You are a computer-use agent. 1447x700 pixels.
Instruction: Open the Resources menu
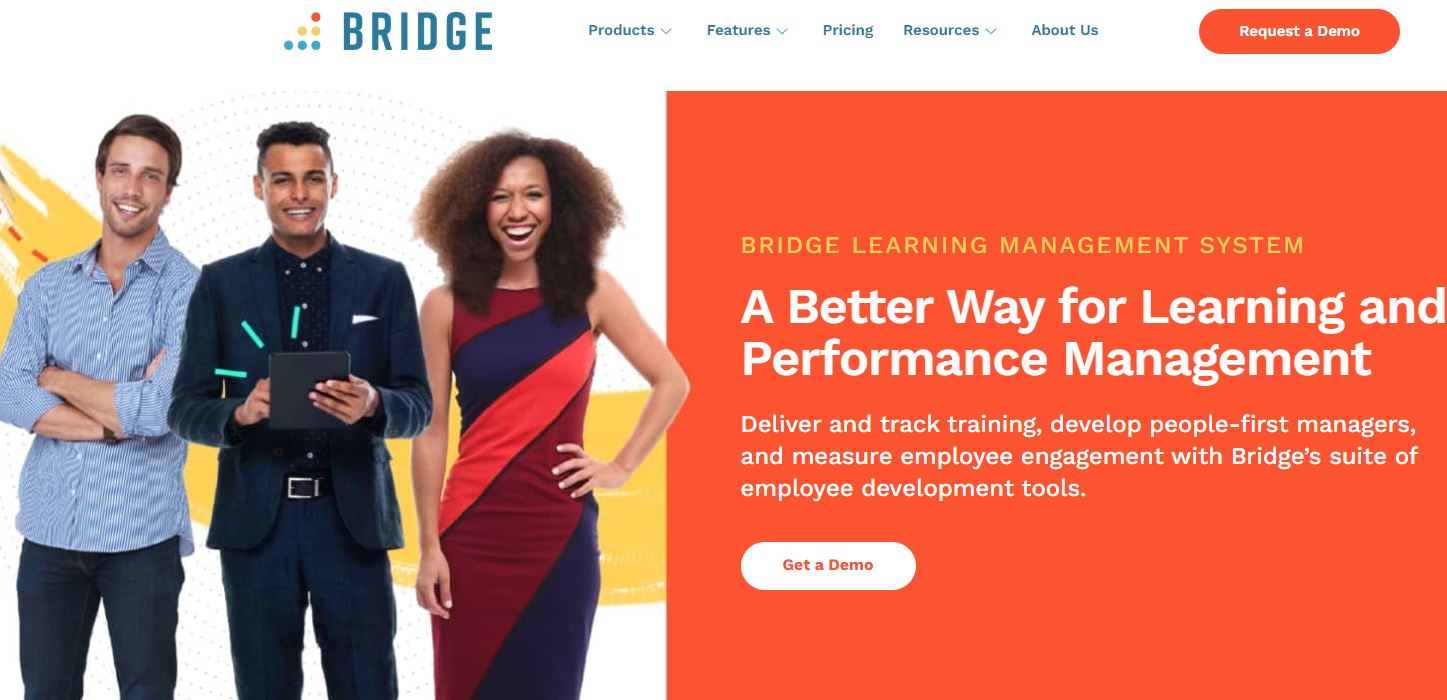pos(950,30)
